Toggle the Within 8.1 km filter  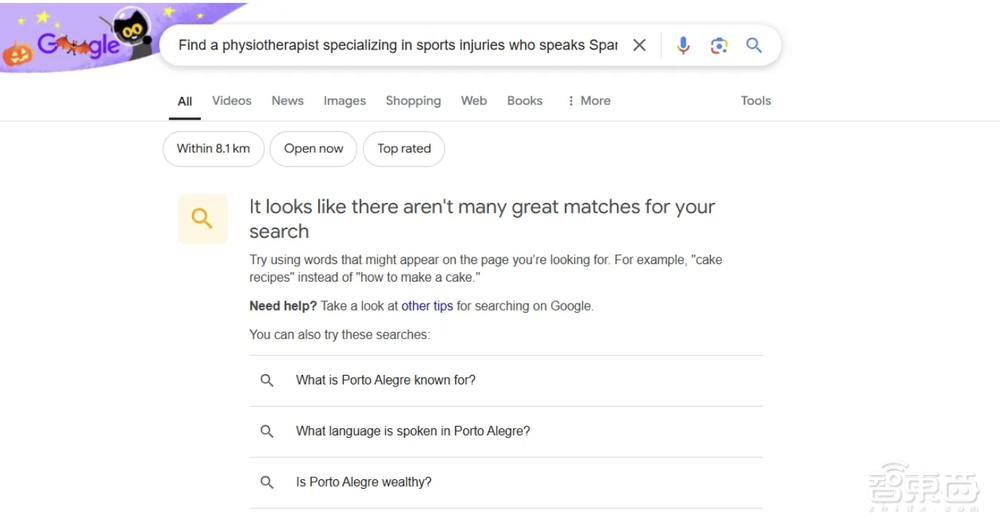213,149
